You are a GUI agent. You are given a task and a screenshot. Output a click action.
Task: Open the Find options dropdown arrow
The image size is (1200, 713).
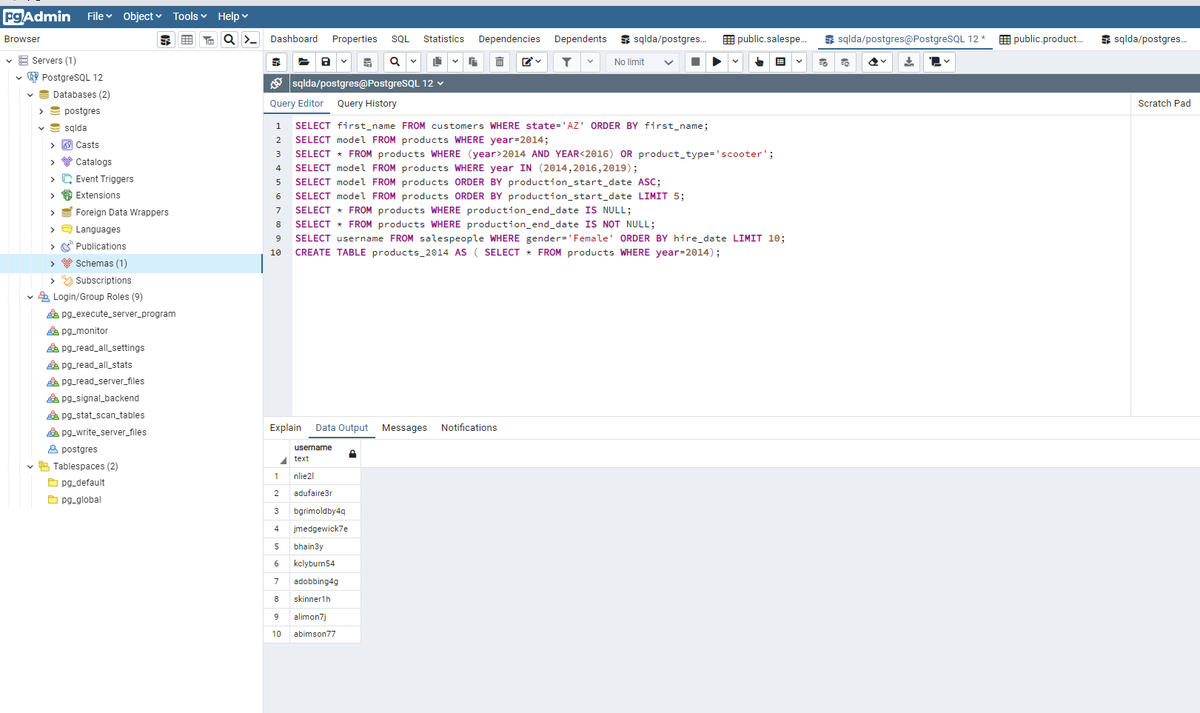click(x=412, y=62)
